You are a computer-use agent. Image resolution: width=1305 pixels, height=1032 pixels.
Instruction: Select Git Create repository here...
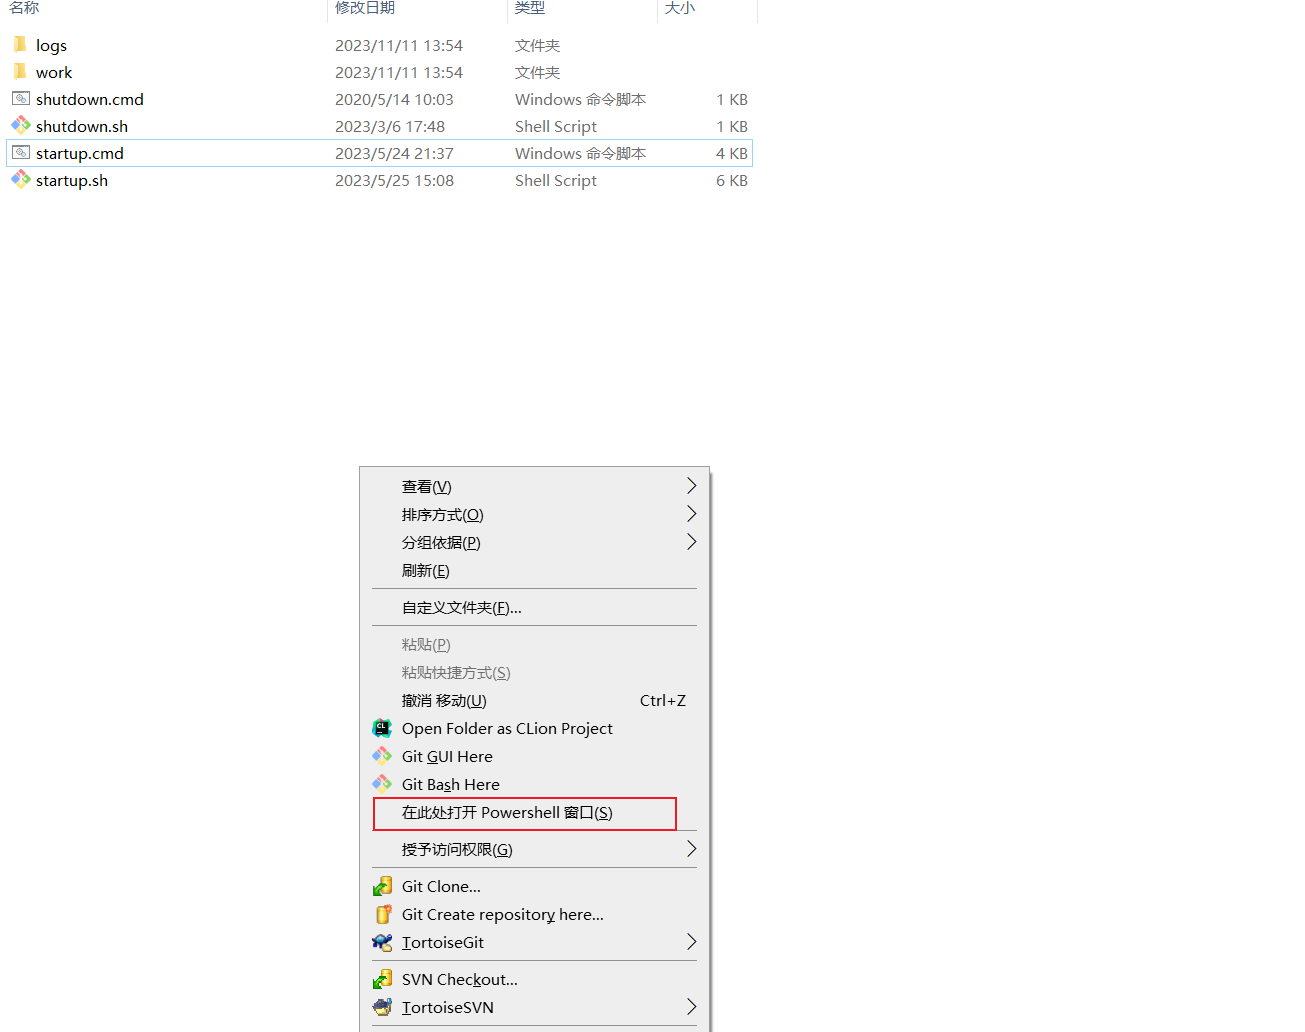534,914
